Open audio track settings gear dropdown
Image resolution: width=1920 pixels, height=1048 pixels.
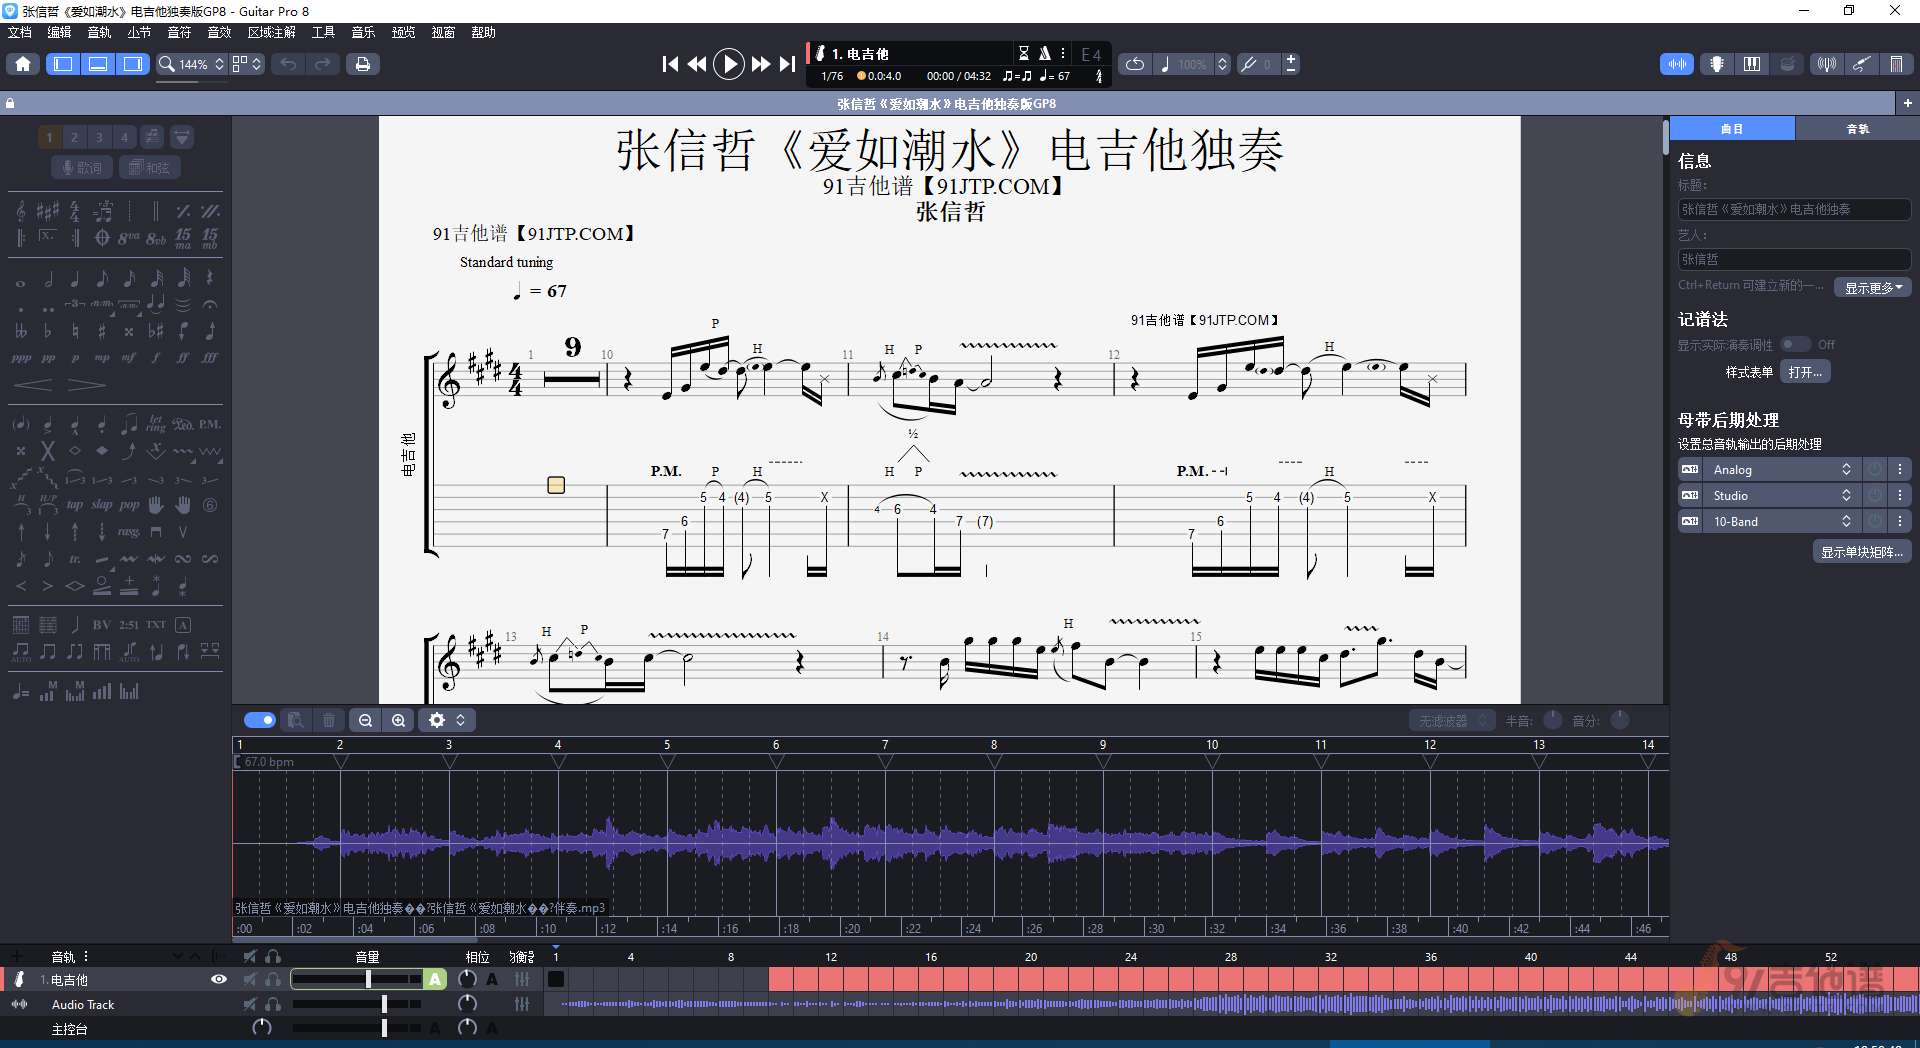447,720
